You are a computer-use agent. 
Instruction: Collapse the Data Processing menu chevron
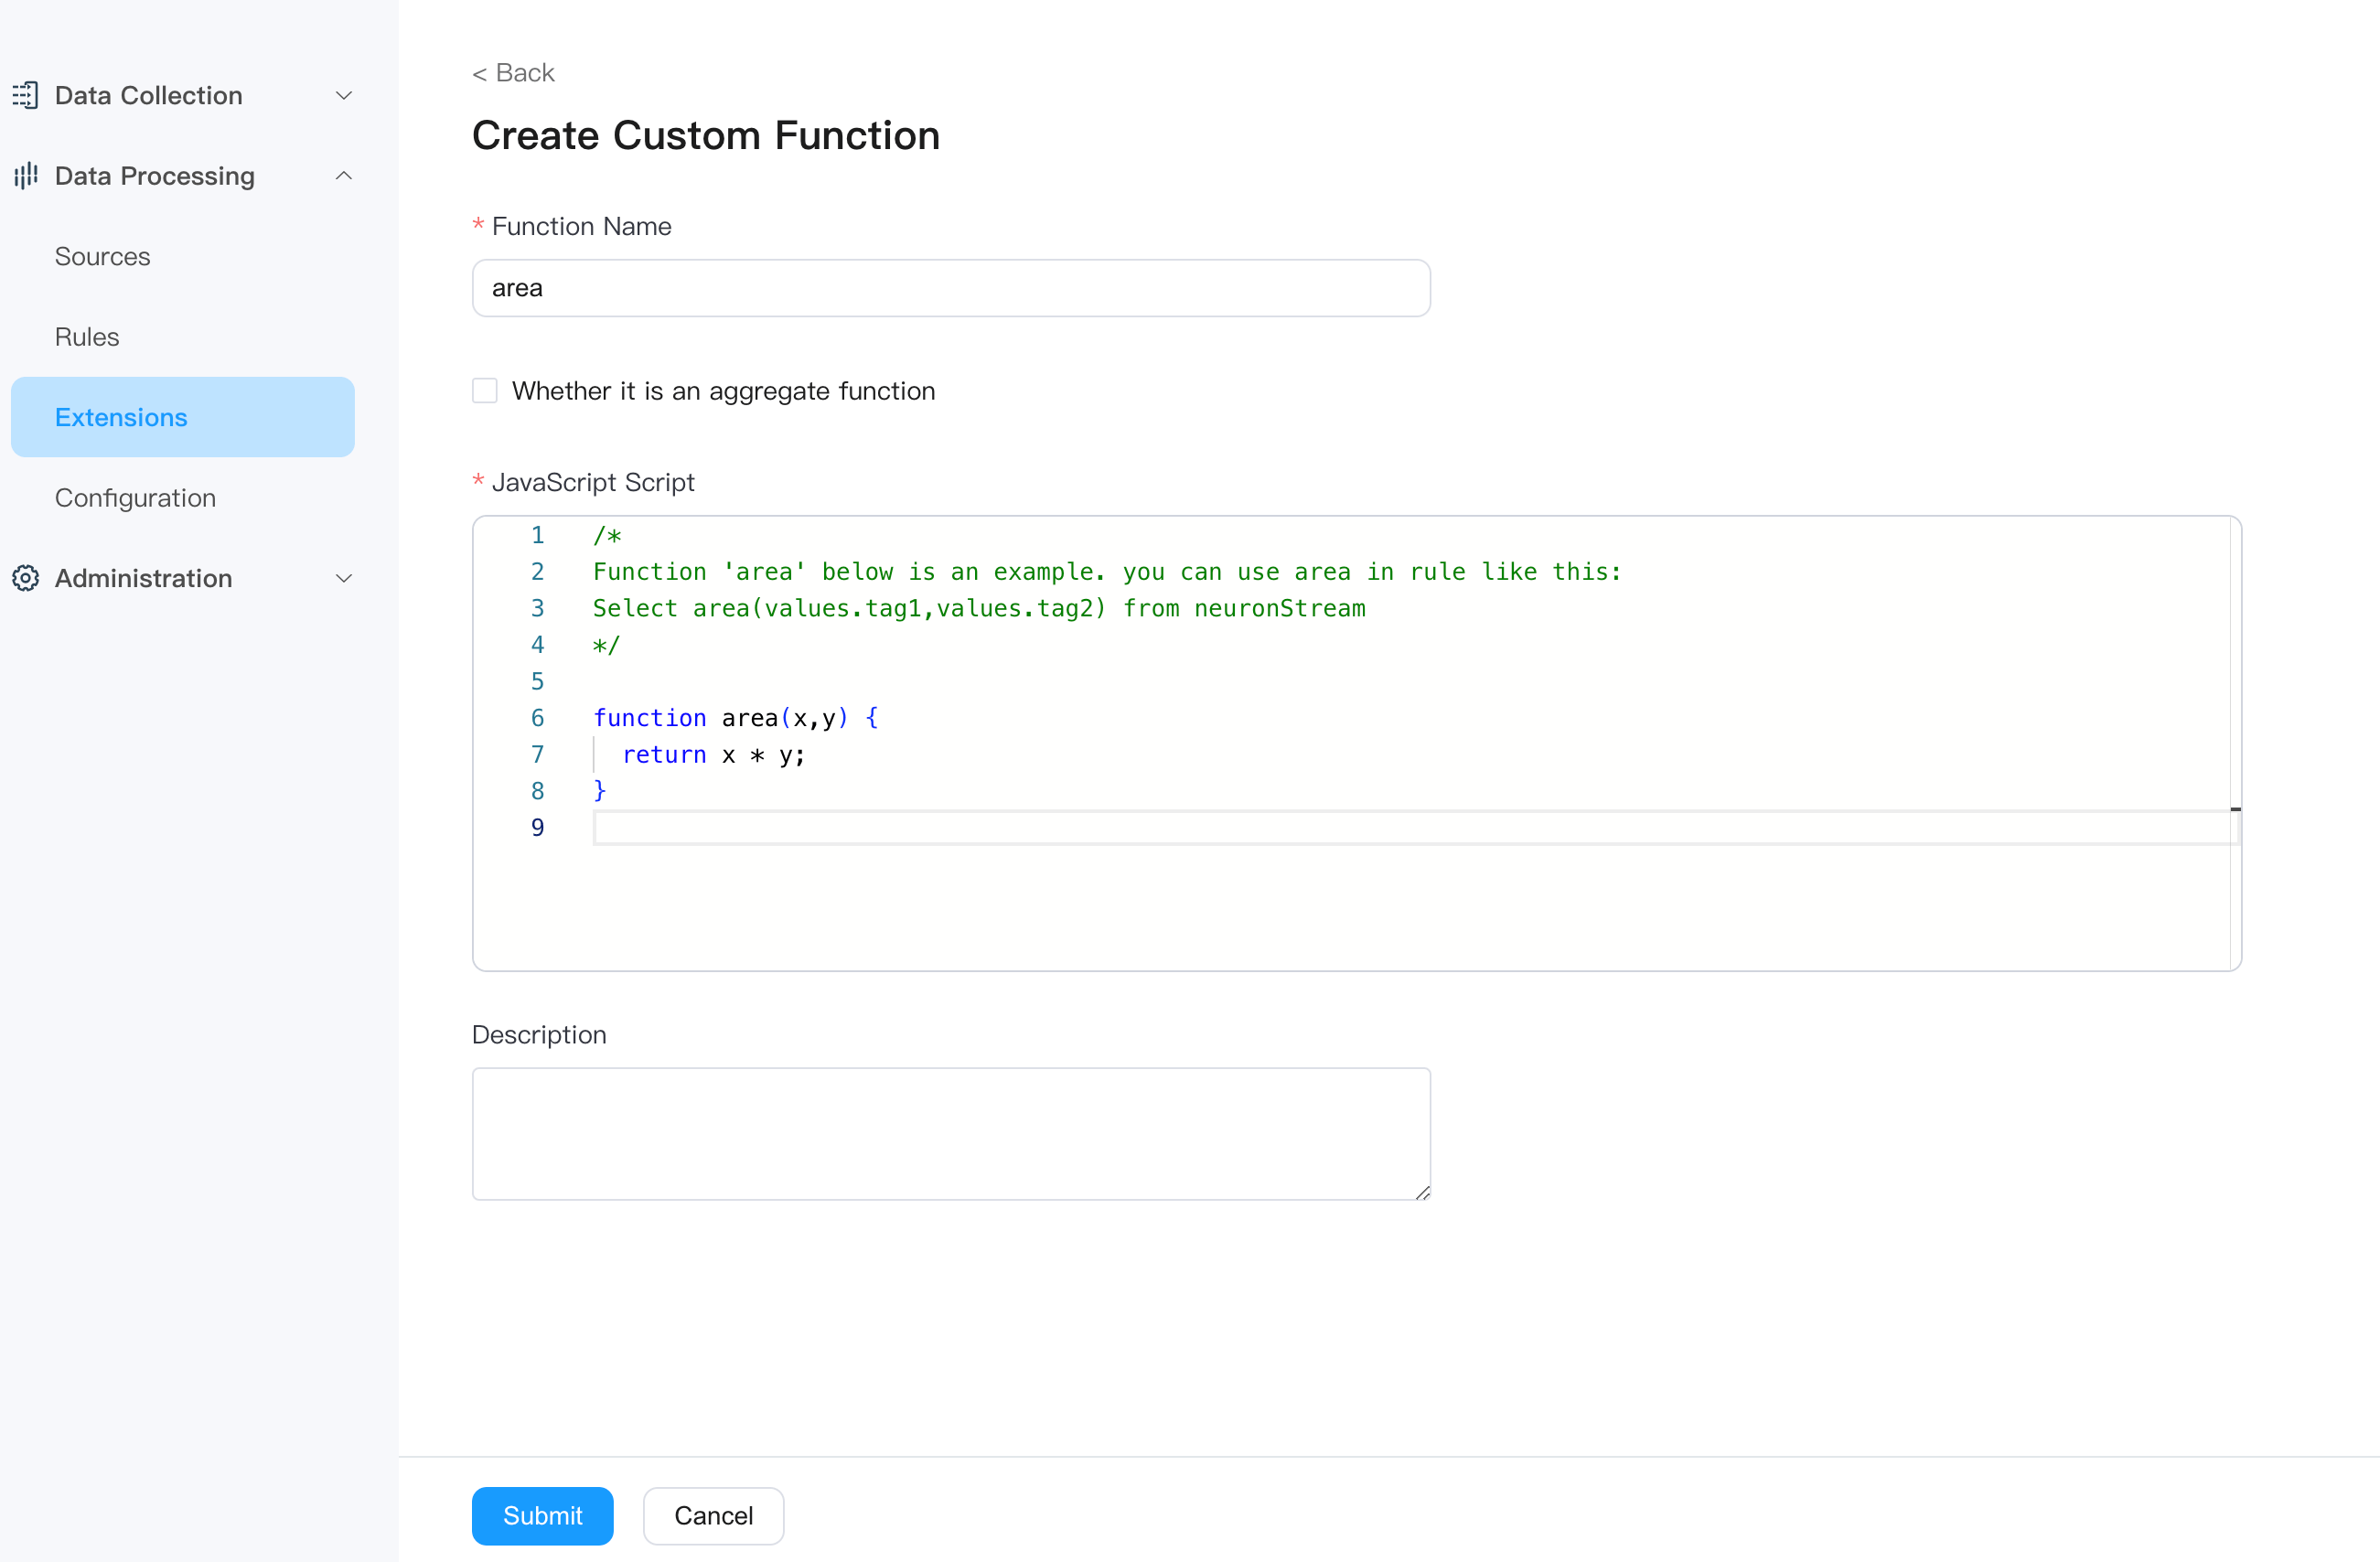343,176
